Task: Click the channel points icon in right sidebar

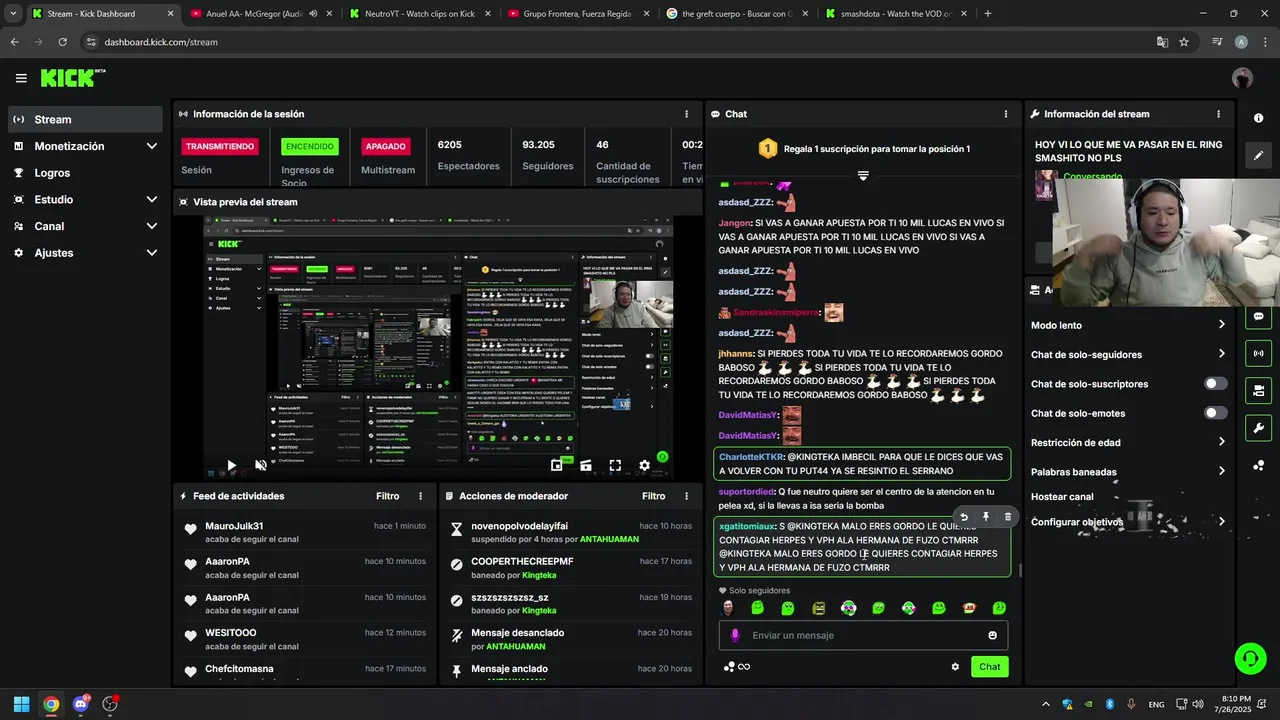Action: point(1258,466)
